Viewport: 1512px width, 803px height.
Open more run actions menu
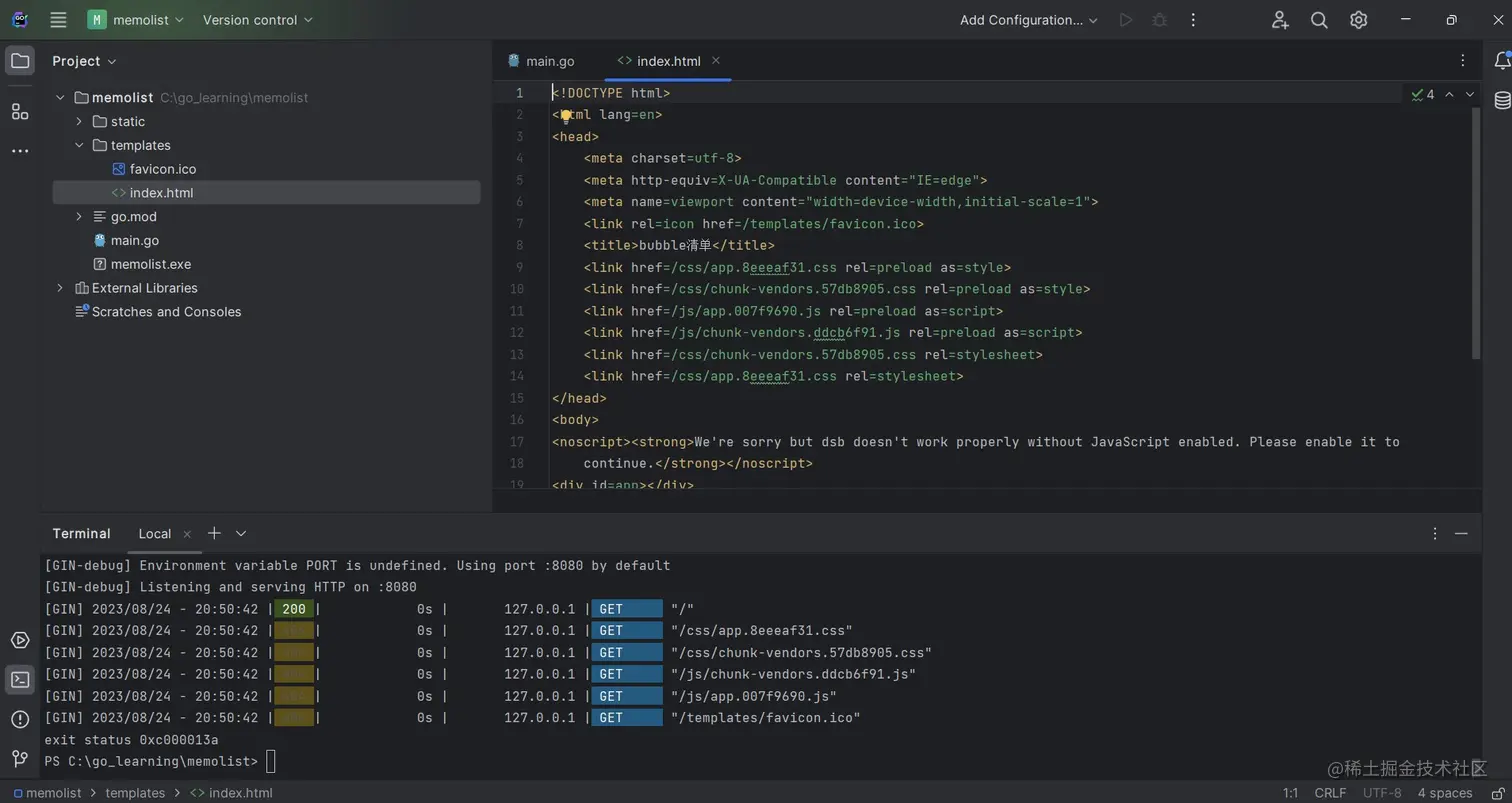pyautogui.click(x=1192, y=20)
